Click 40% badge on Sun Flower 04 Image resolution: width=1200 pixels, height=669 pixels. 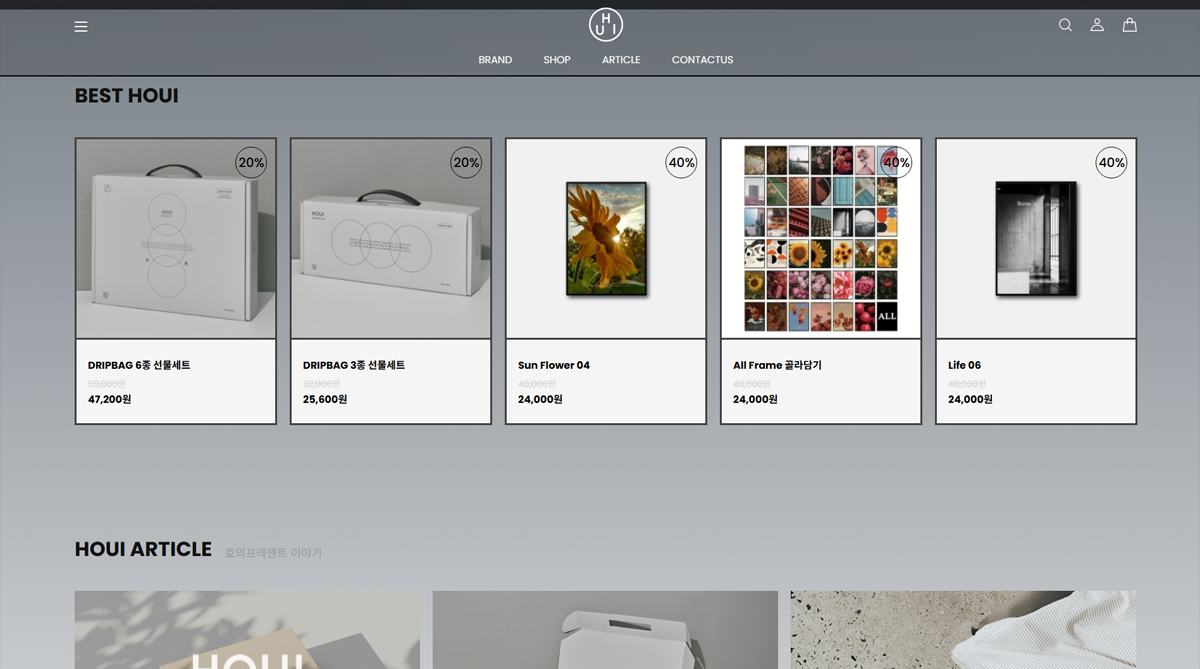pyautogui.click(x=681, y=163)
